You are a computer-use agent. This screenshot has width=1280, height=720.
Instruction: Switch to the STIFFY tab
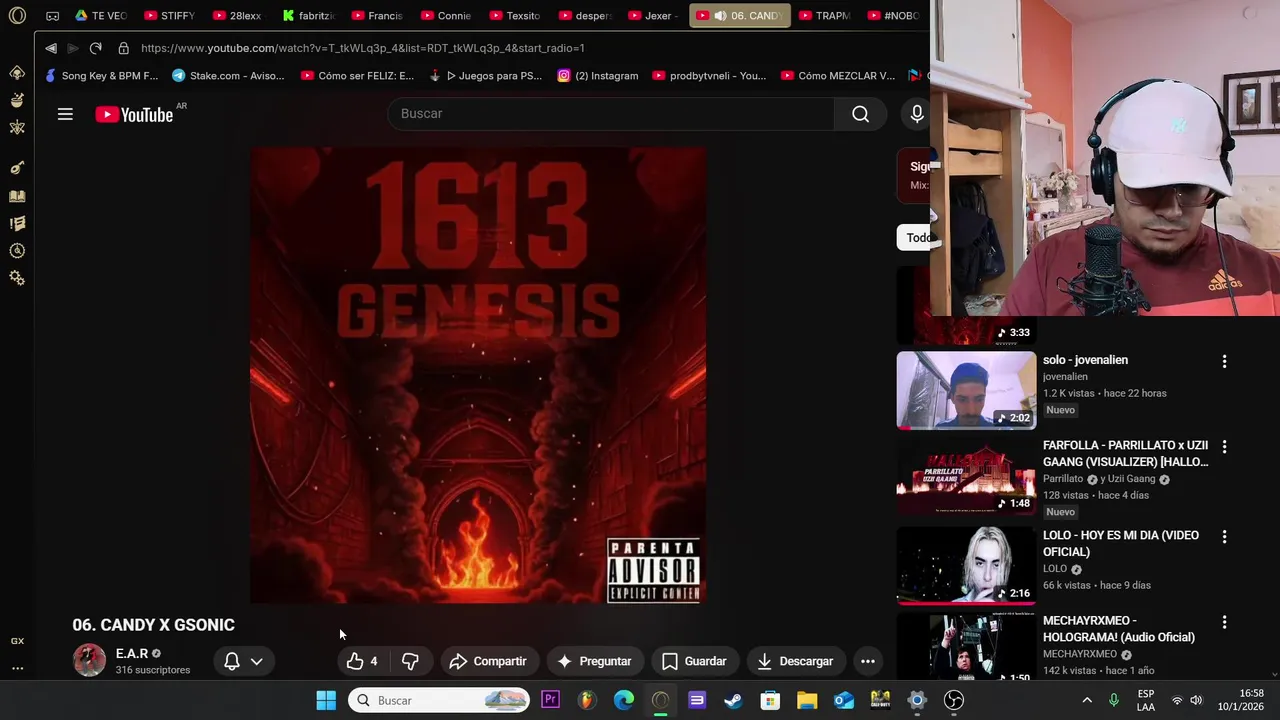coord(169,16)
